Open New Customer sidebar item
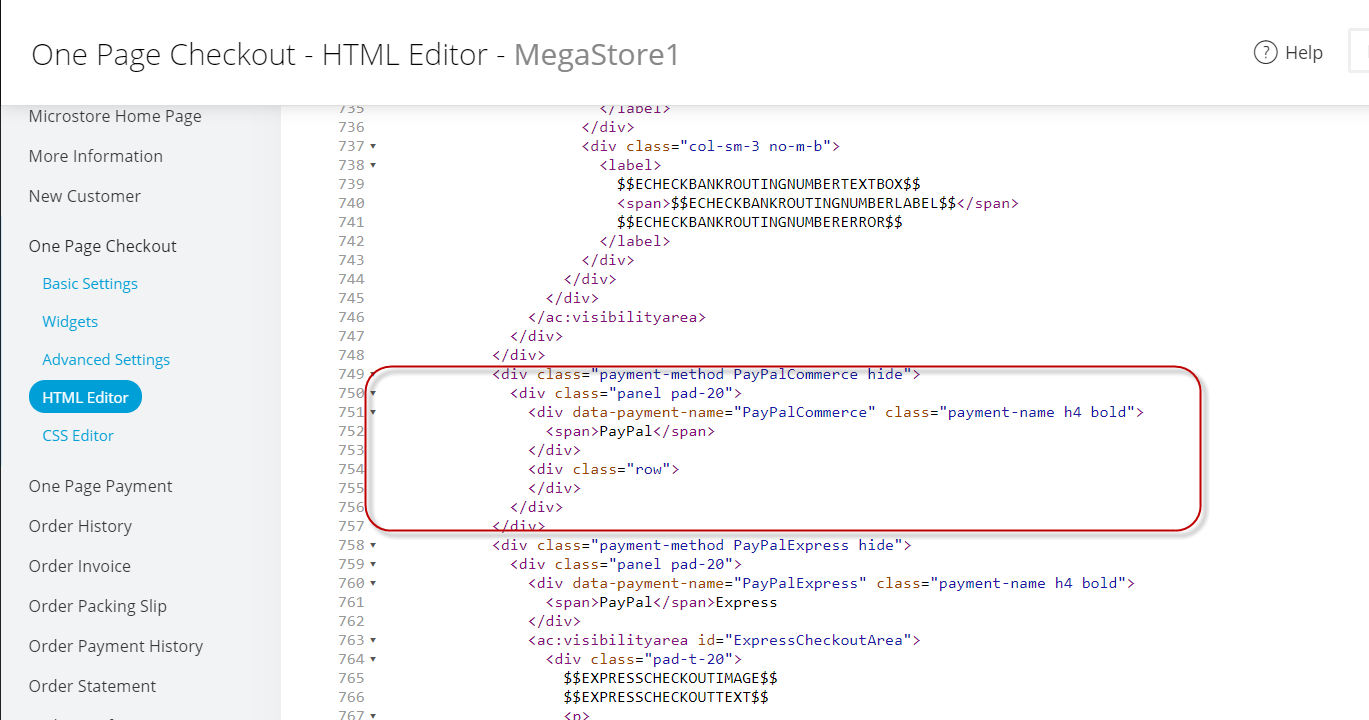The image size is (1369, 720). click(85, 196)
